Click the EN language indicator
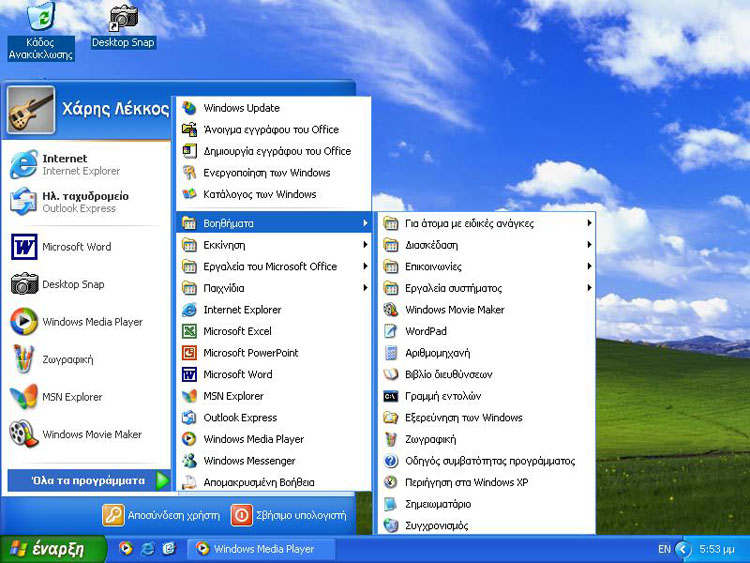 click(664, 549)
